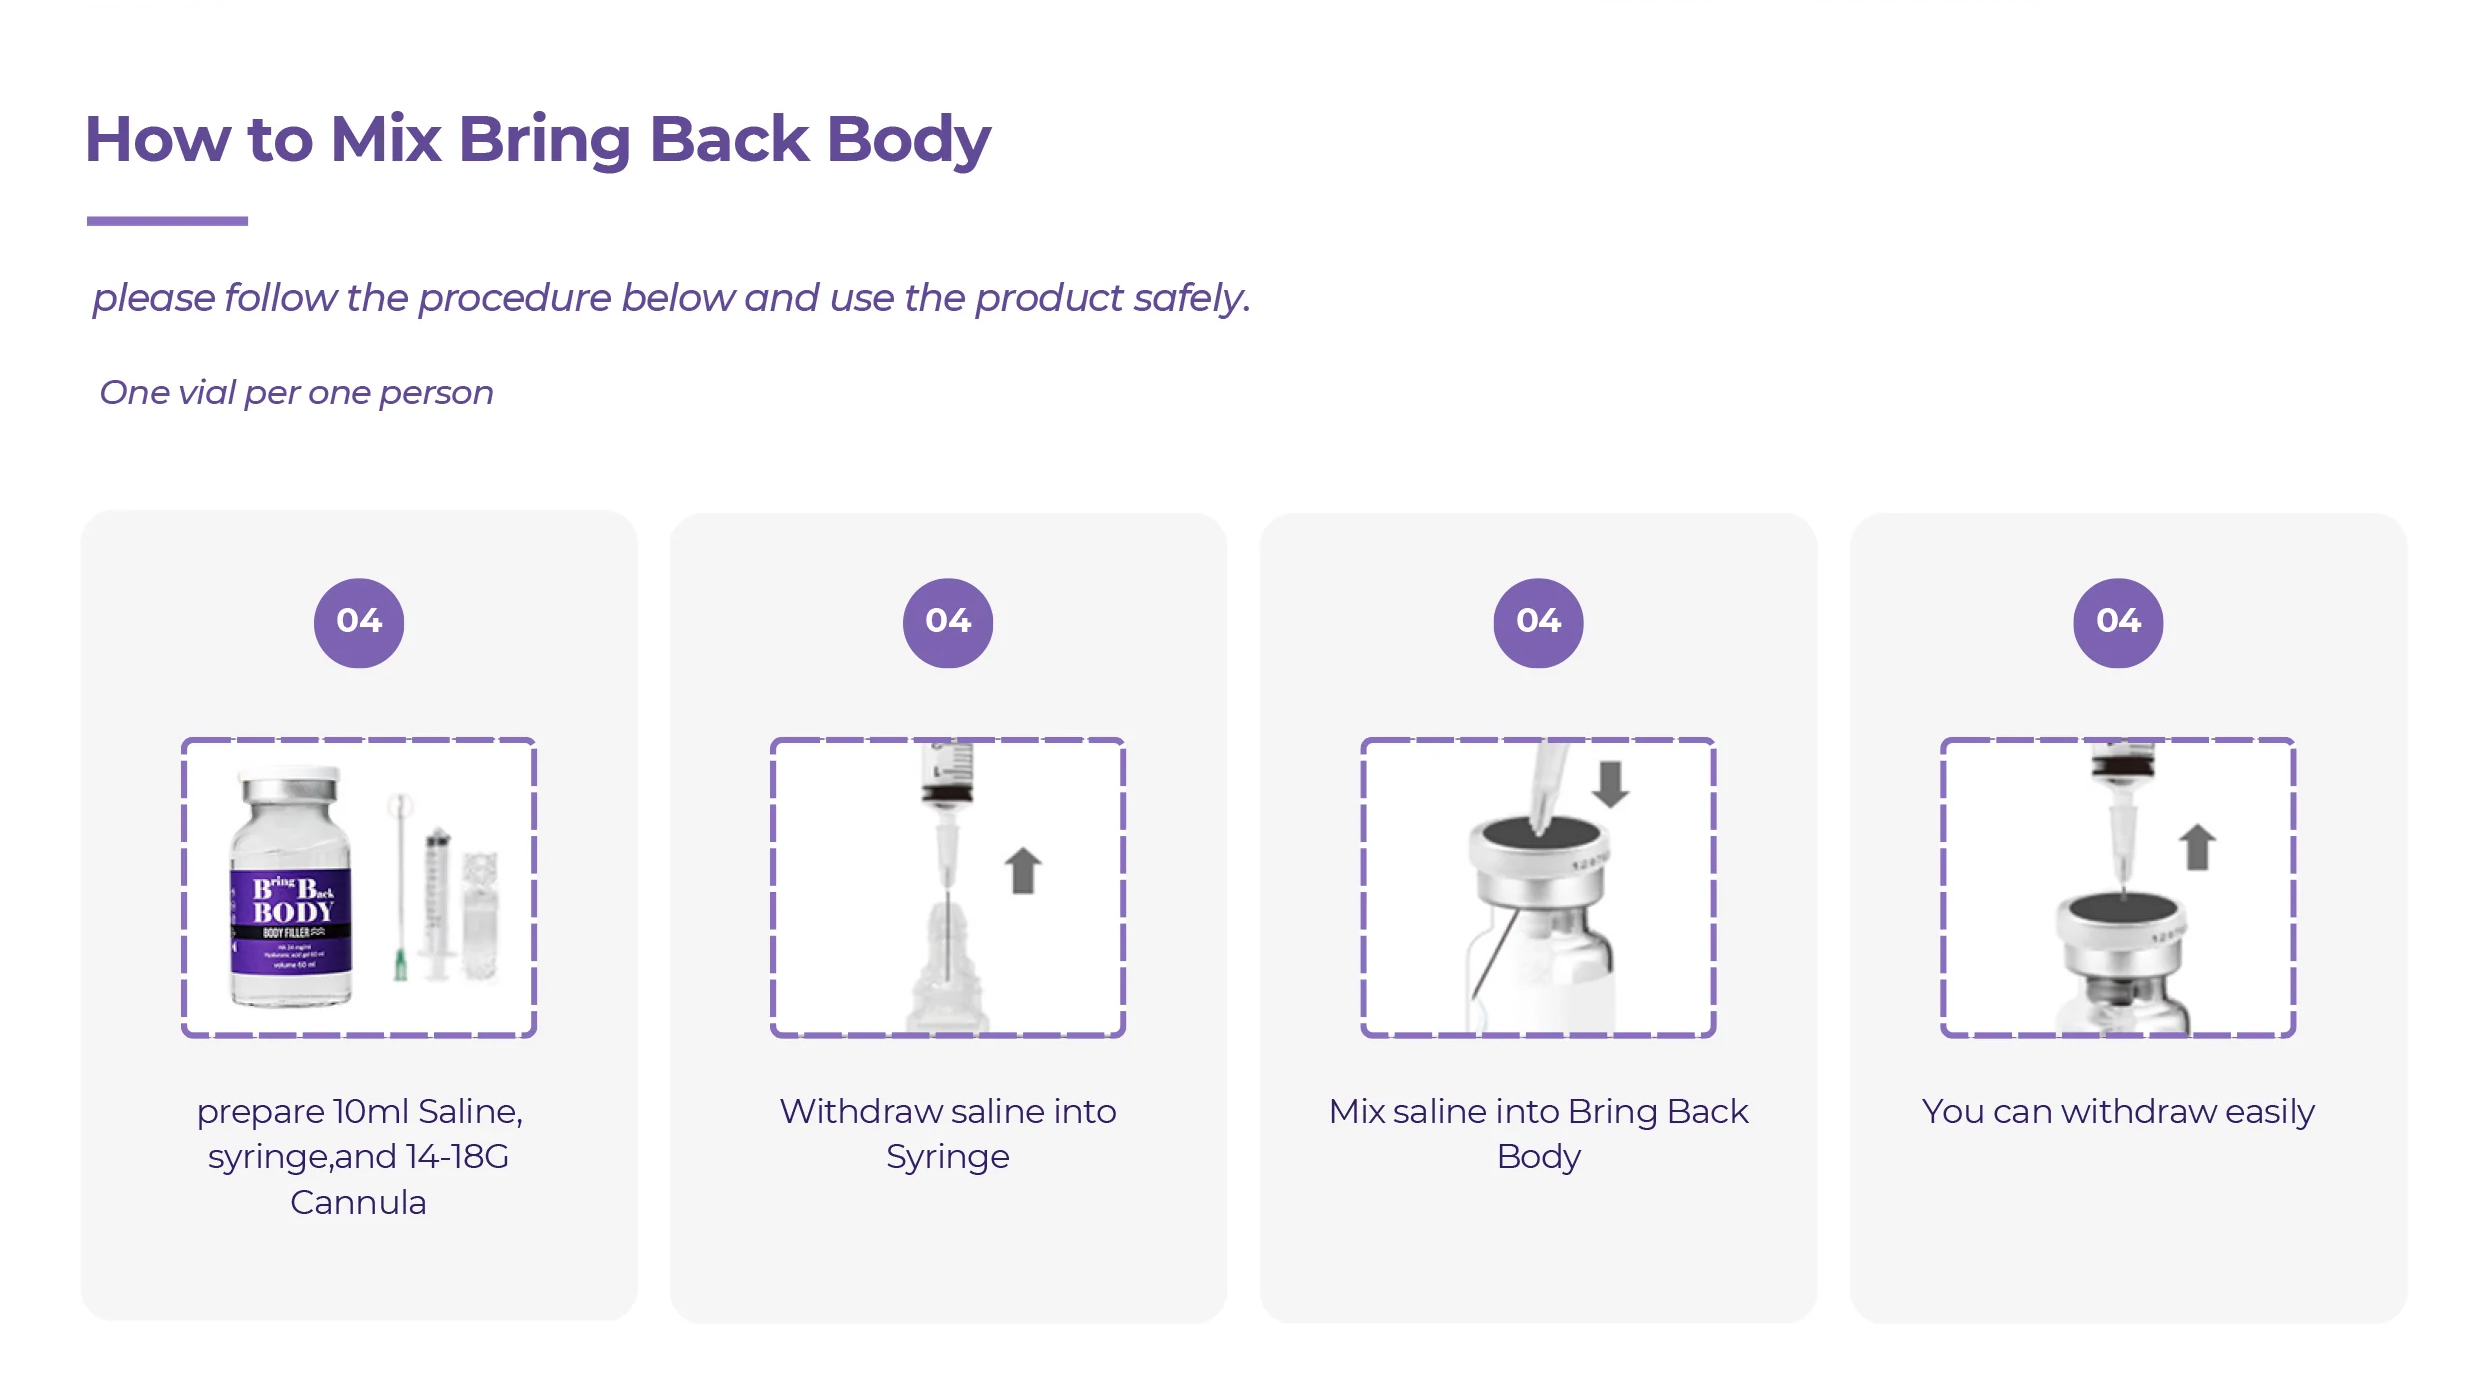Click the down arrow in the Mix saline picture

coord(1610,784)
